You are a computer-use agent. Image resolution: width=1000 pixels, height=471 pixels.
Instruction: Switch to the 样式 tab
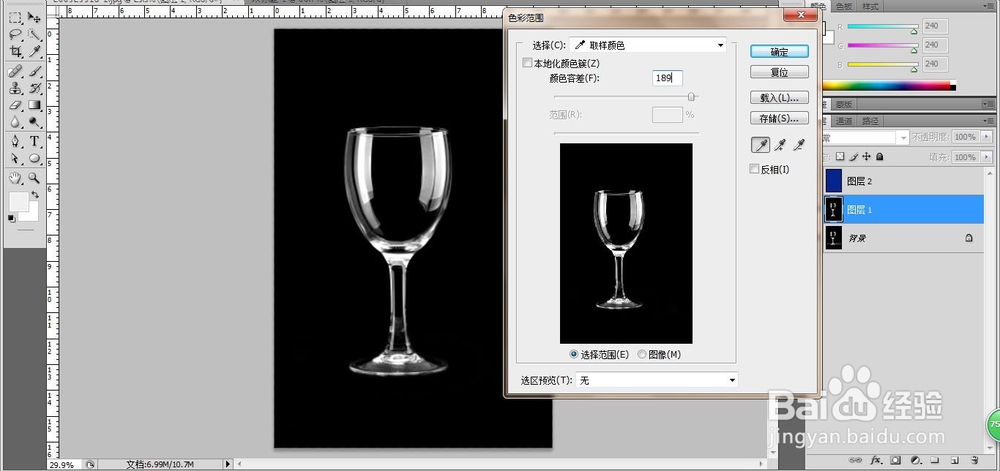pos(870,6)
